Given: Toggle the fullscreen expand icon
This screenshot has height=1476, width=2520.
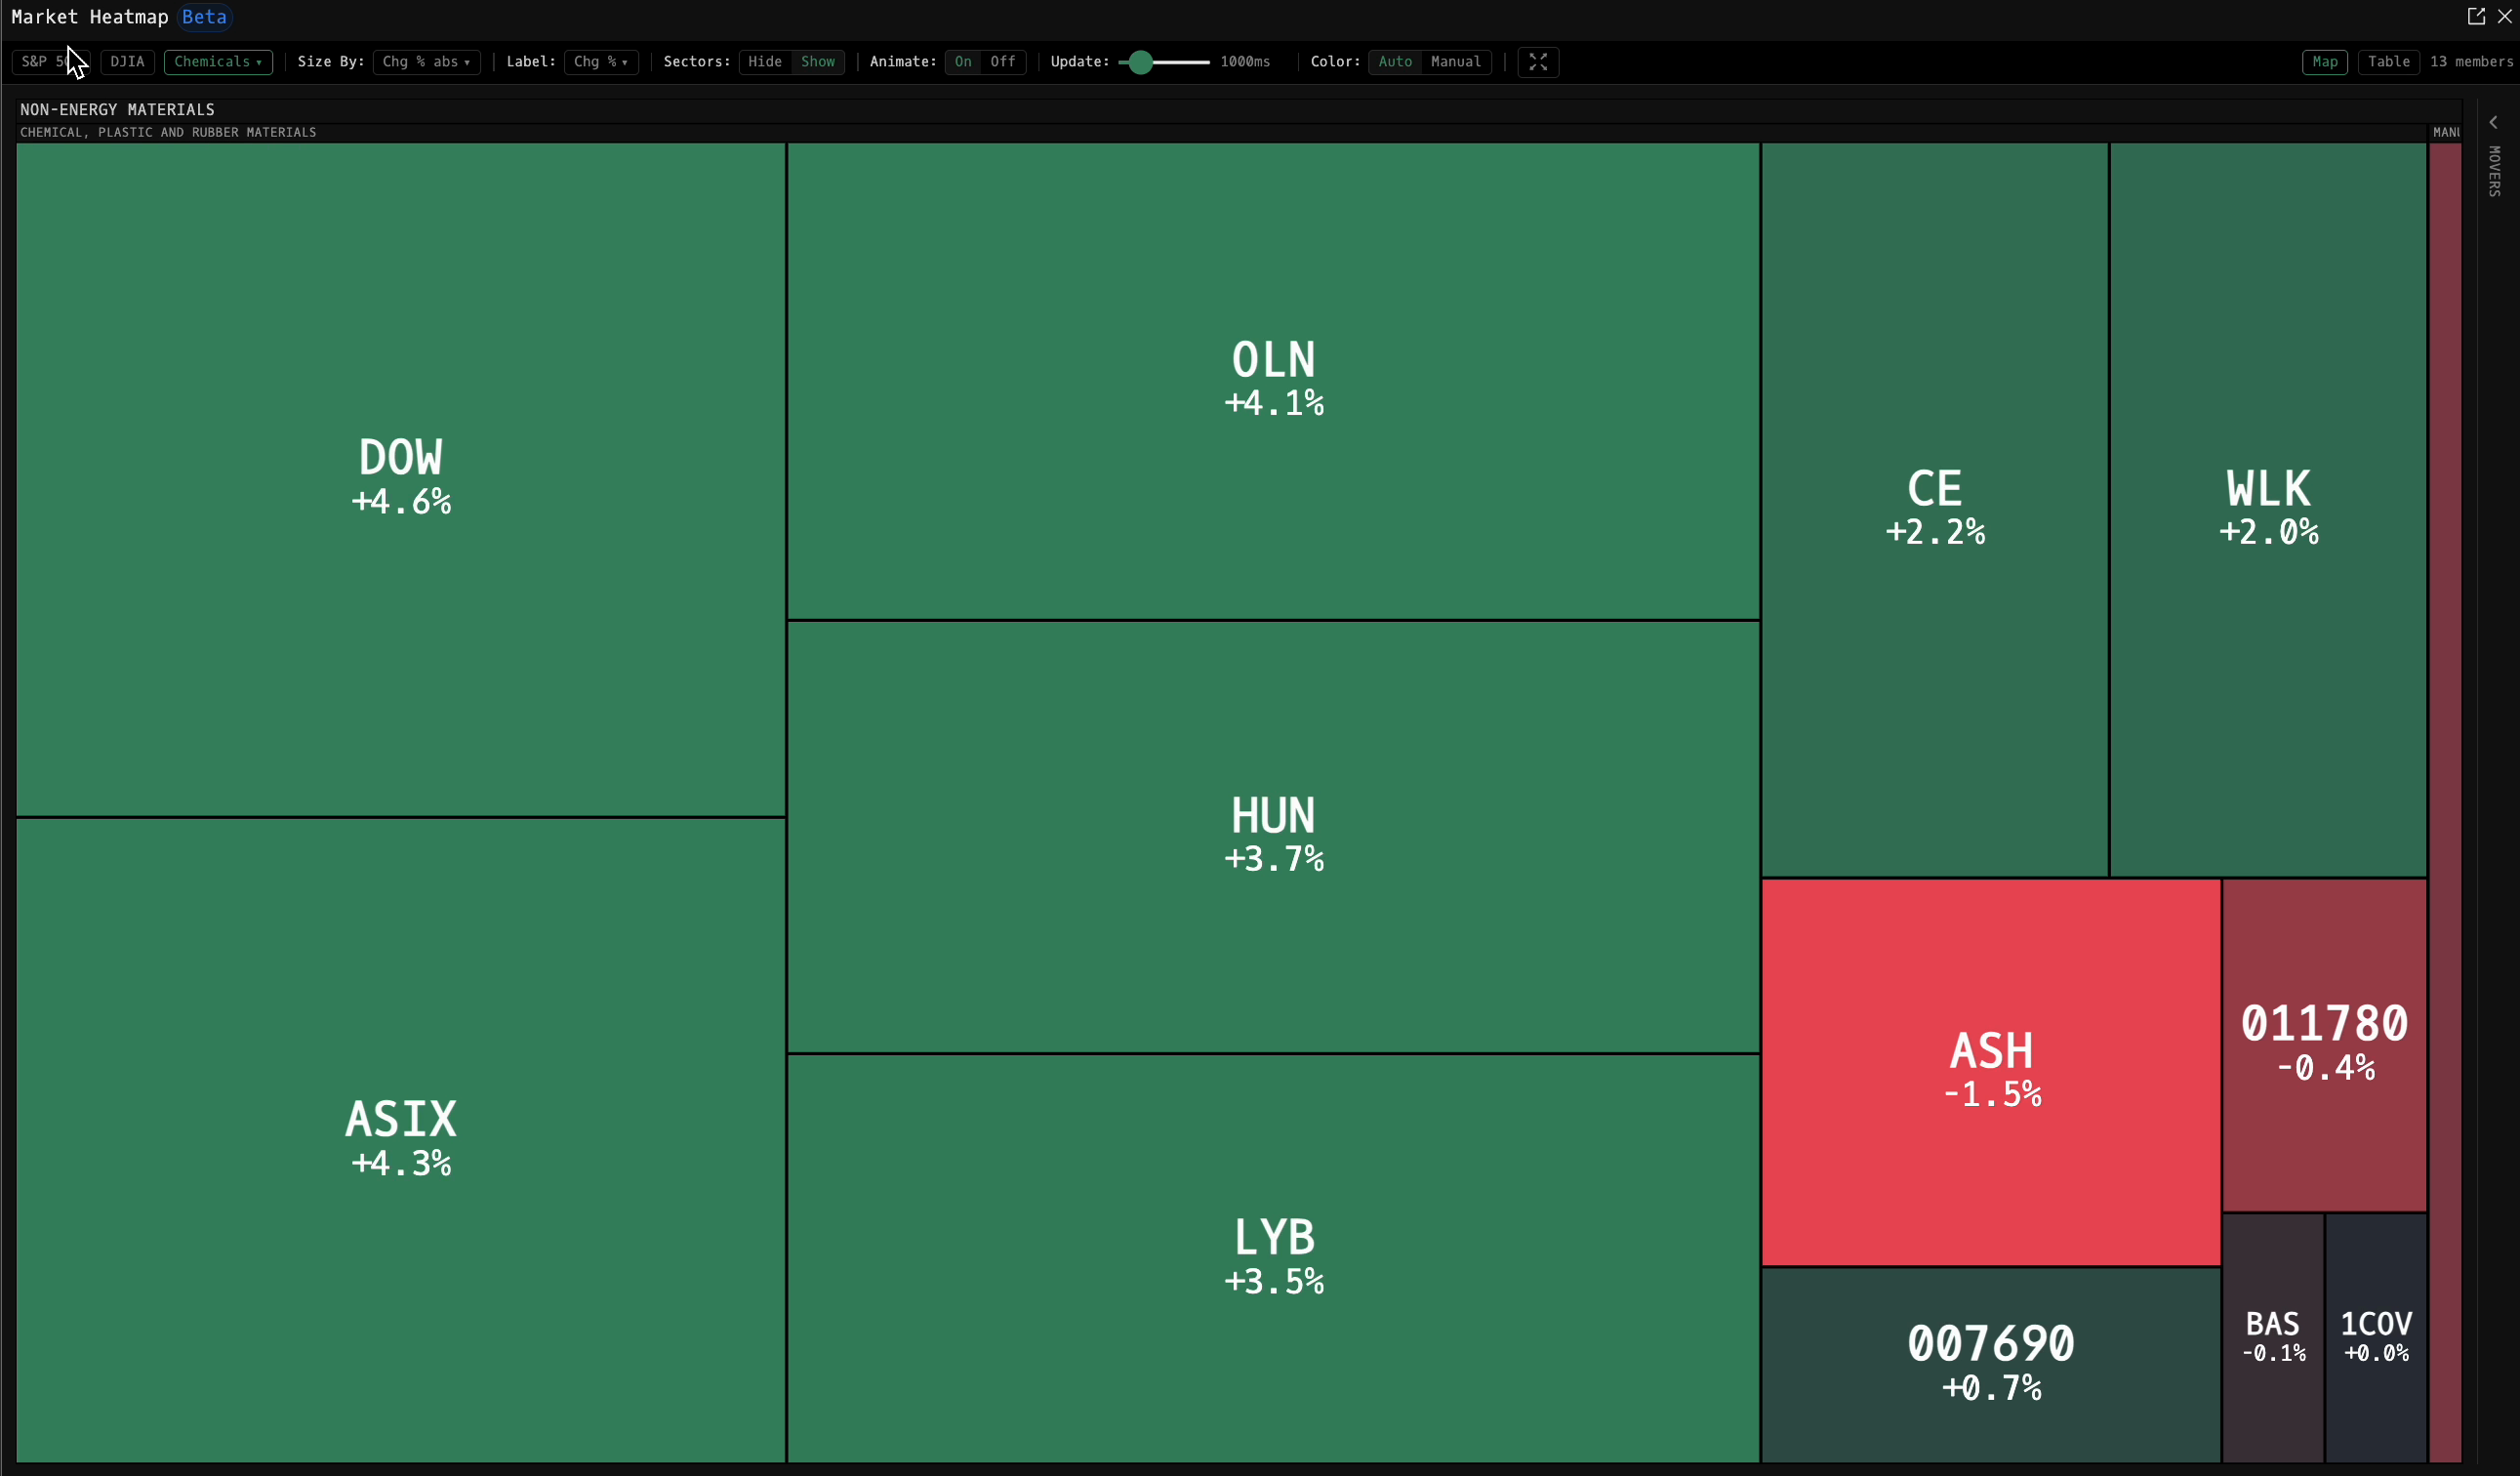Looking at the screenshot, I should click(1538, 62).
